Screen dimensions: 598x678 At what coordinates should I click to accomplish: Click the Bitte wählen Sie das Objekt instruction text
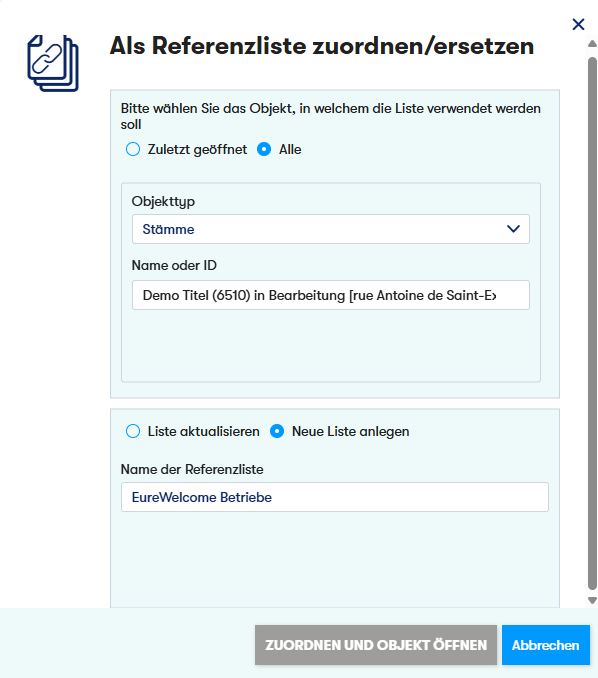tap(331, 116)
